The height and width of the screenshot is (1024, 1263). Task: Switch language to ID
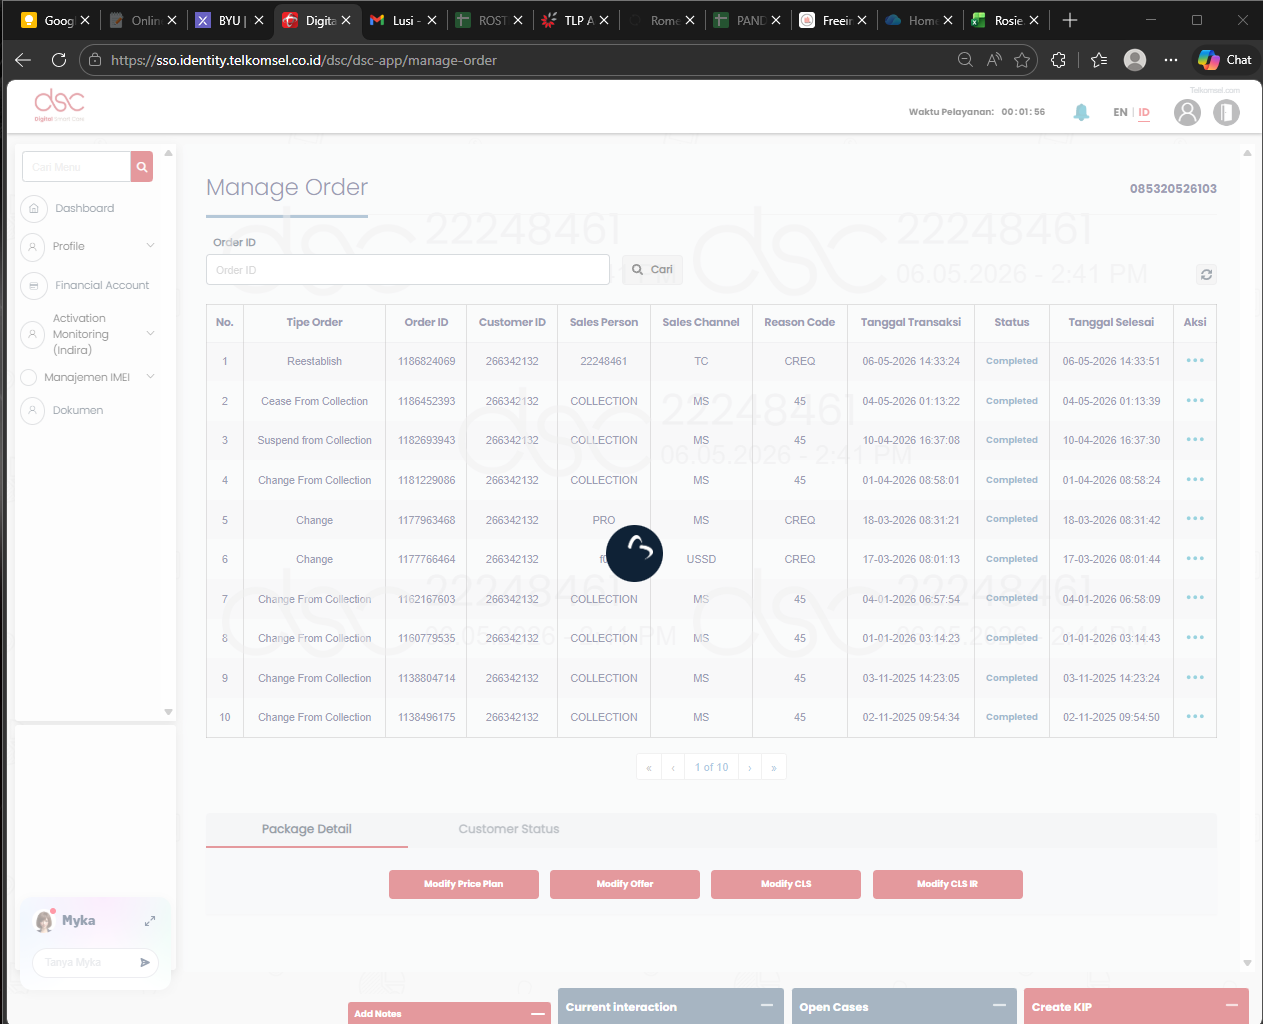[x=1144, y=112]
